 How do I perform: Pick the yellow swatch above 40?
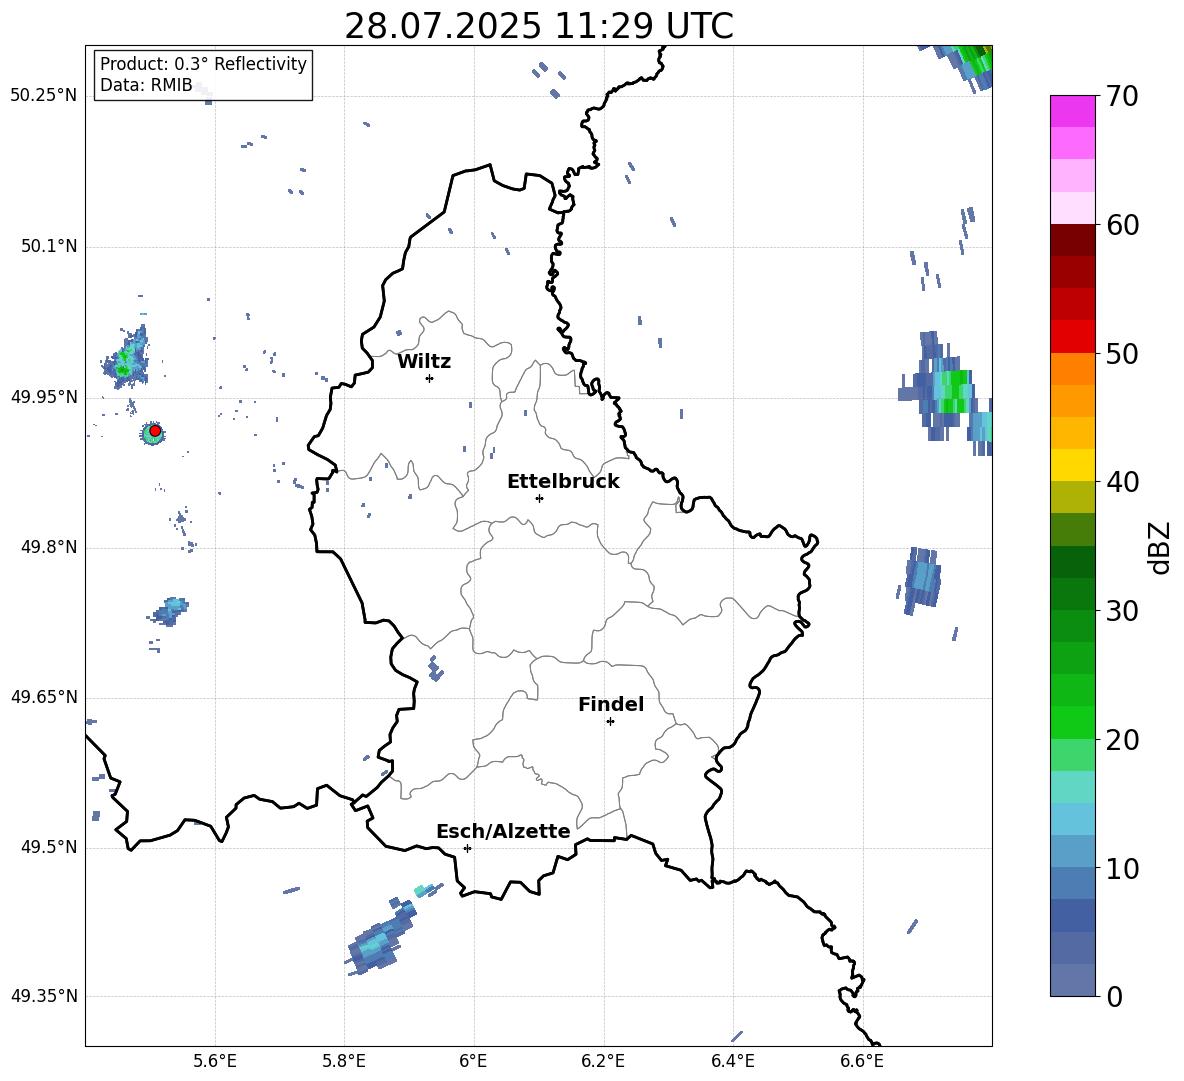coord(1072,465)
